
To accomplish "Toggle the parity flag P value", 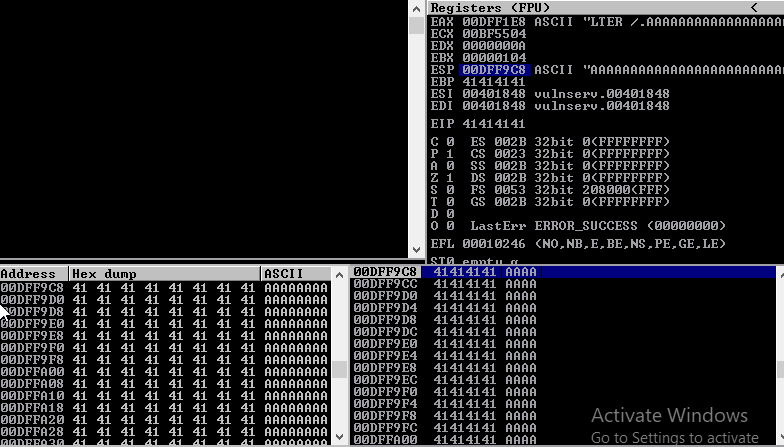I will (x=450, y=154).
